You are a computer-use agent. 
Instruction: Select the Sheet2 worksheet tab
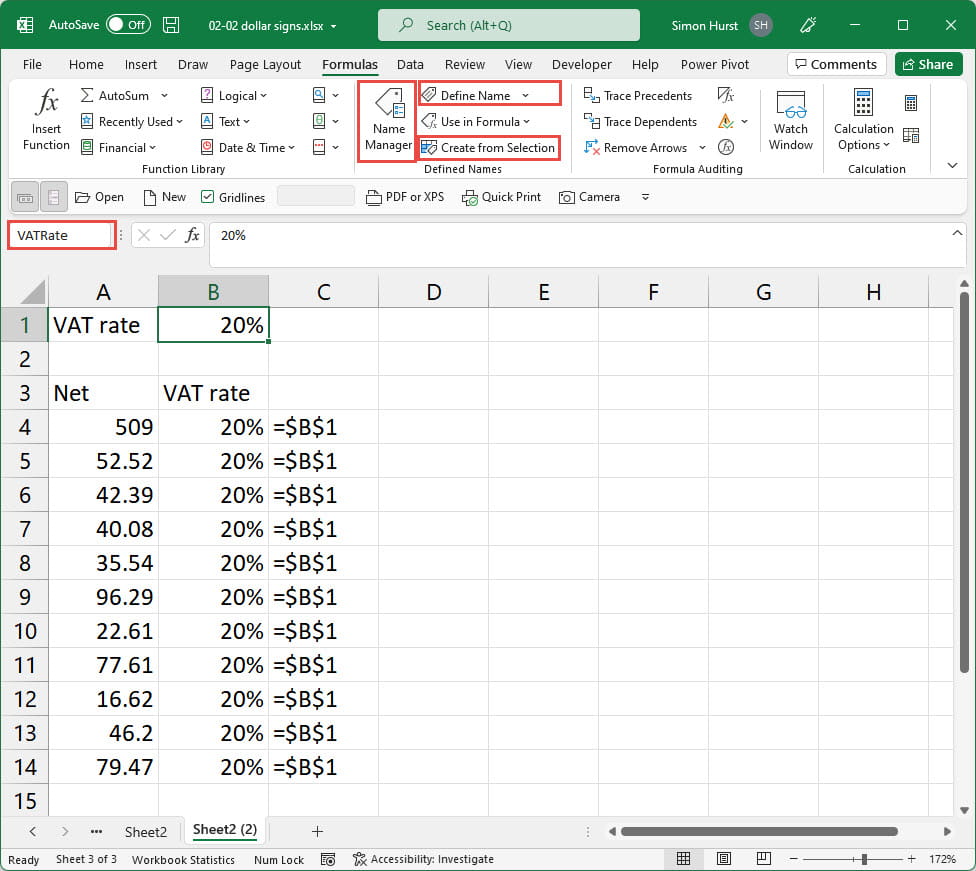(145, 831)
